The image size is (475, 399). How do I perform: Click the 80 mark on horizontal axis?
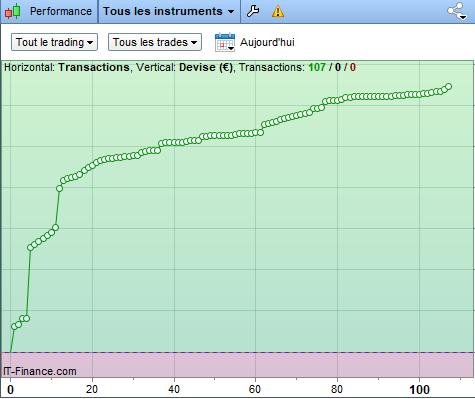click(x=337, y=389)
